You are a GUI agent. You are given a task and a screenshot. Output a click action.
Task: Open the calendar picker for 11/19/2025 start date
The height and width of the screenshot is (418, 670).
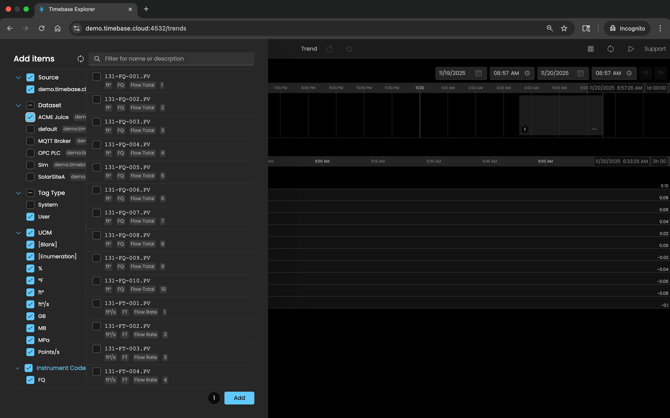click(478, 73)
